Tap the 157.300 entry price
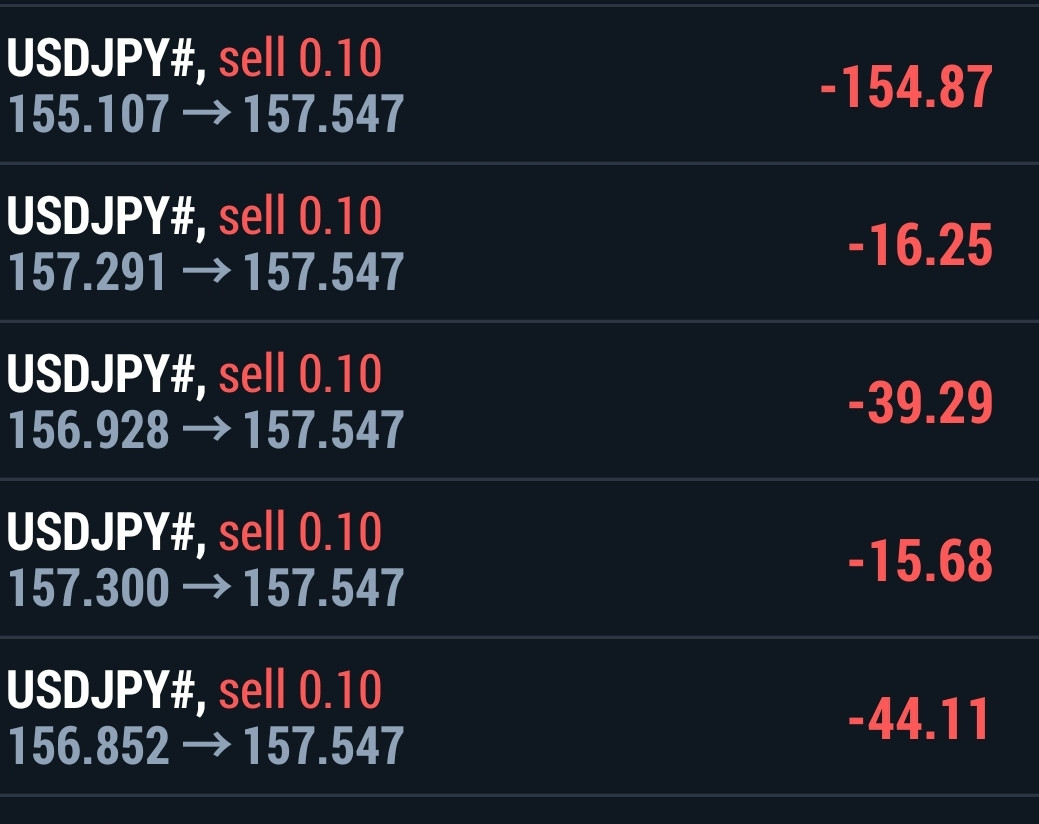 pyautogui.click(x=89, y=588)
